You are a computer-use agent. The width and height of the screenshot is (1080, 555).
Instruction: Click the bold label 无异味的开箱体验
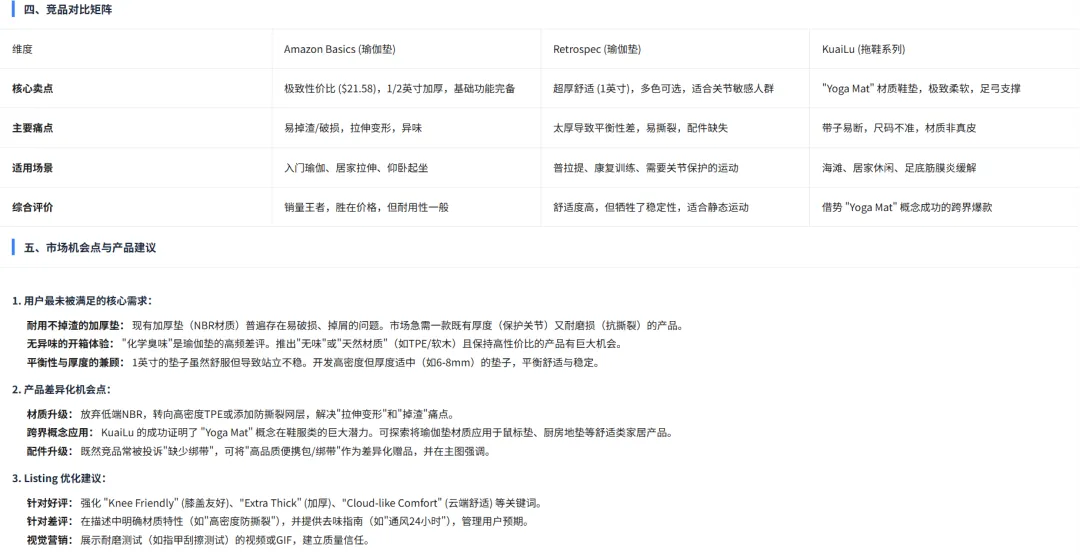71,344
